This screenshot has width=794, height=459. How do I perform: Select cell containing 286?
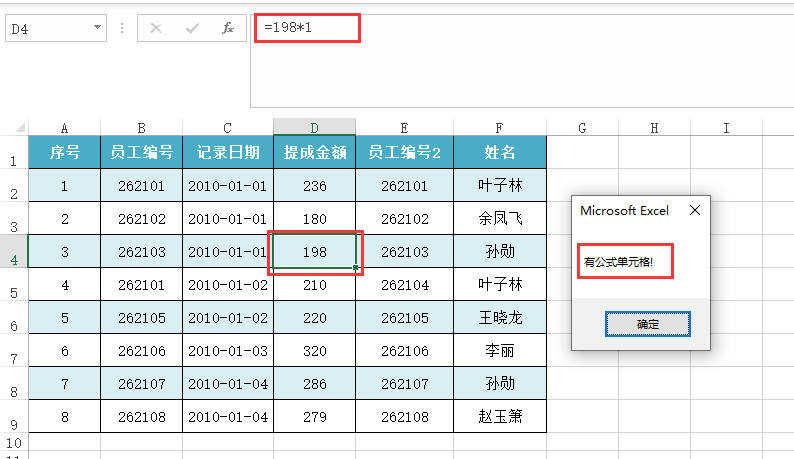[314, 384]
